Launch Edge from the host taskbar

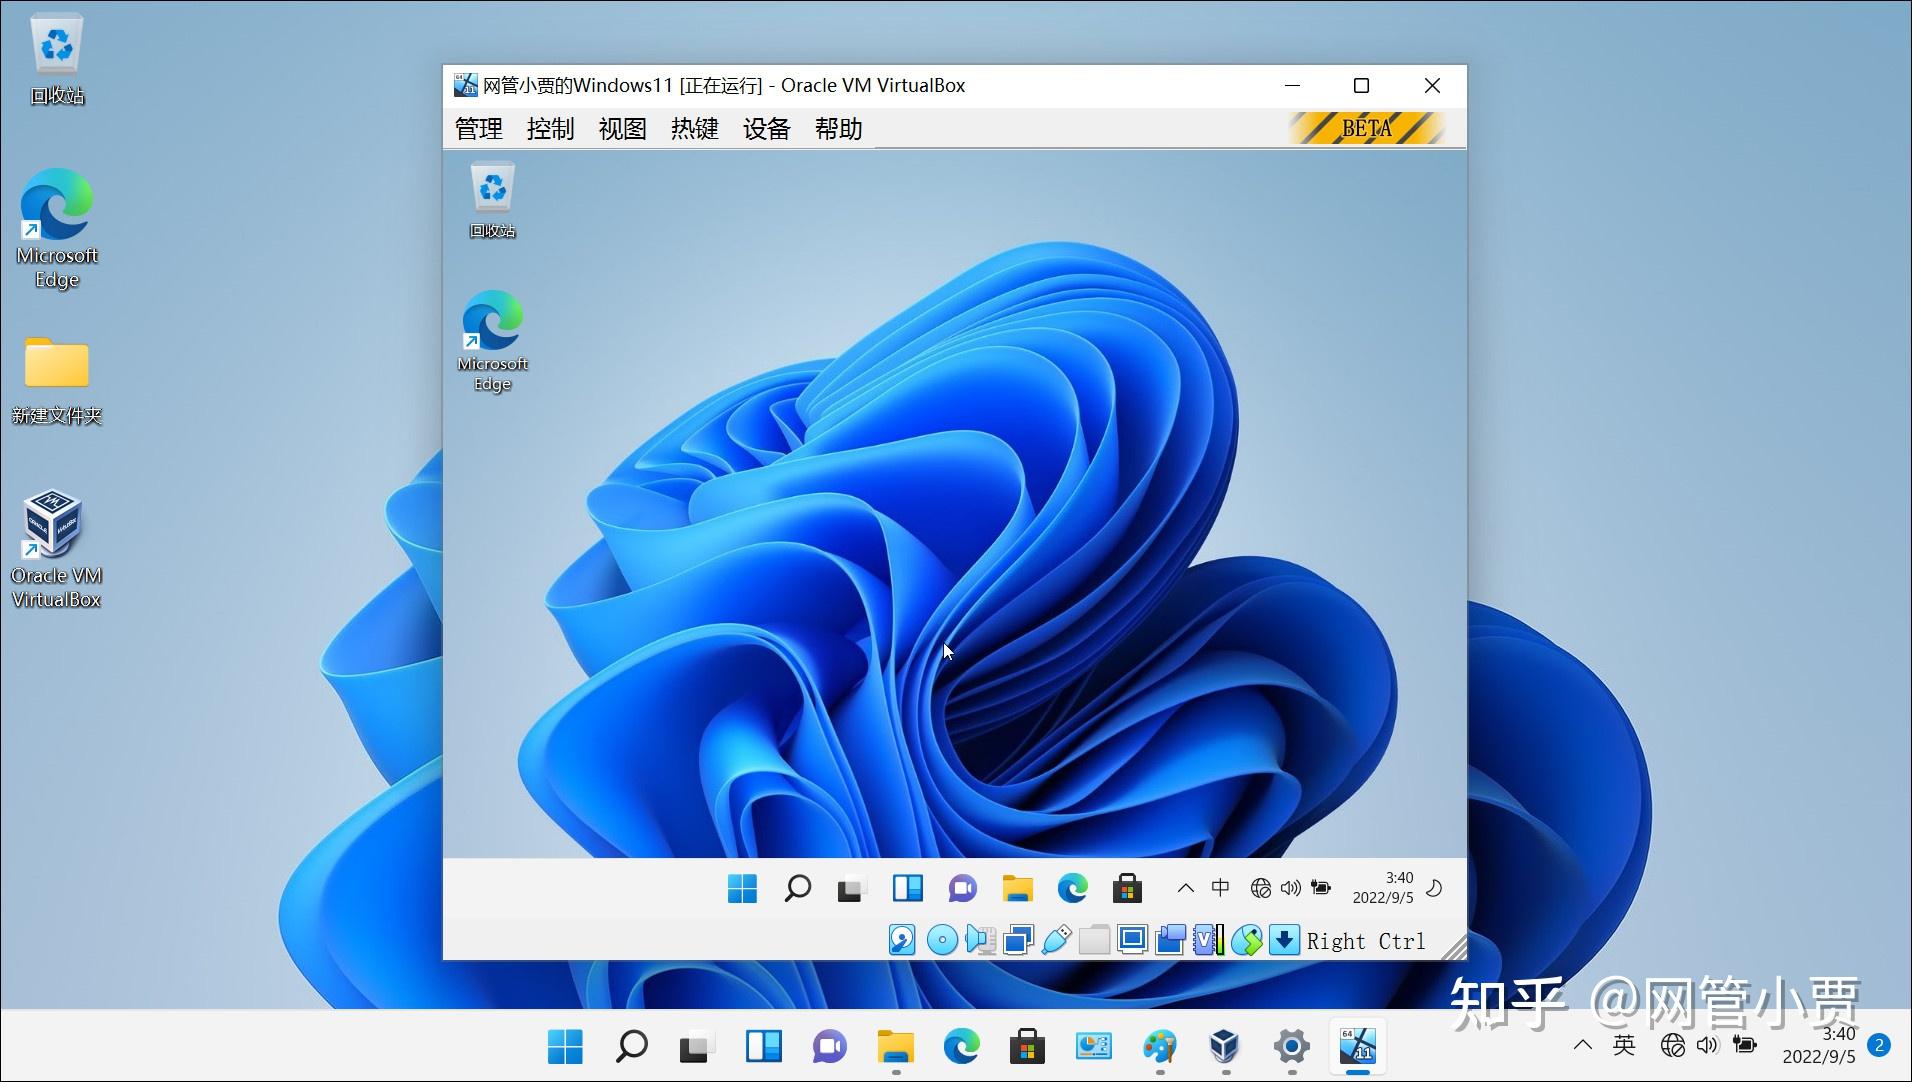click(962, 1047)
